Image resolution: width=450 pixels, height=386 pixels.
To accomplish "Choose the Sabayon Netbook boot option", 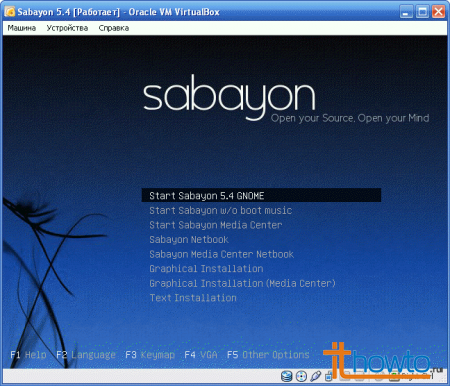I will (189, 239).
